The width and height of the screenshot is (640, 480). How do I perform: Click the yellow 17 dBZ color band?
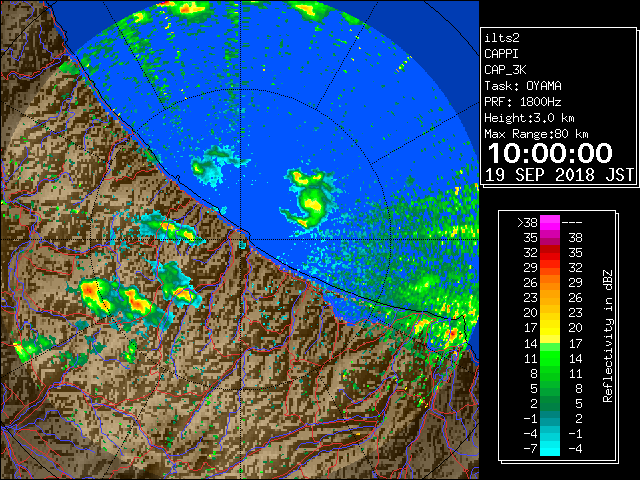pos(549,328)
